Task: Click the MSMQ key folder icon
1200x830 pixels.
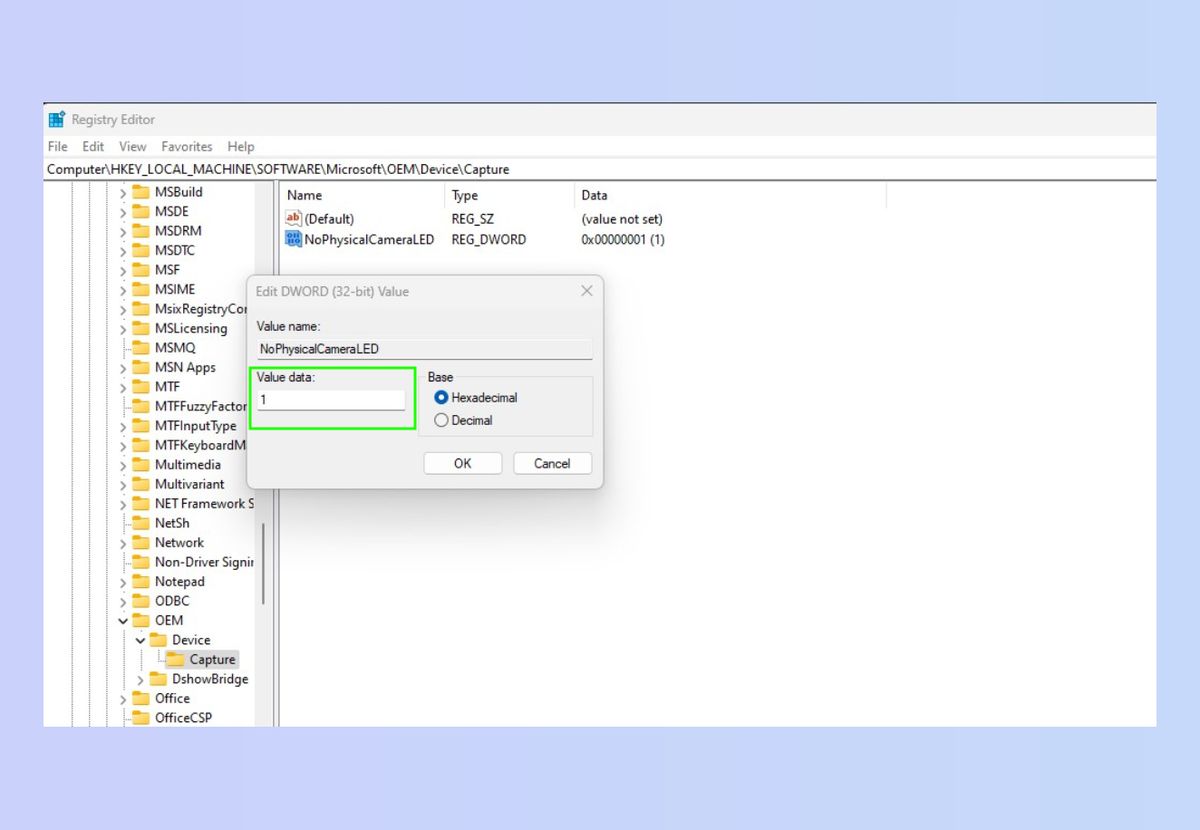Action: pyautogui.click(x=140, y=347)
